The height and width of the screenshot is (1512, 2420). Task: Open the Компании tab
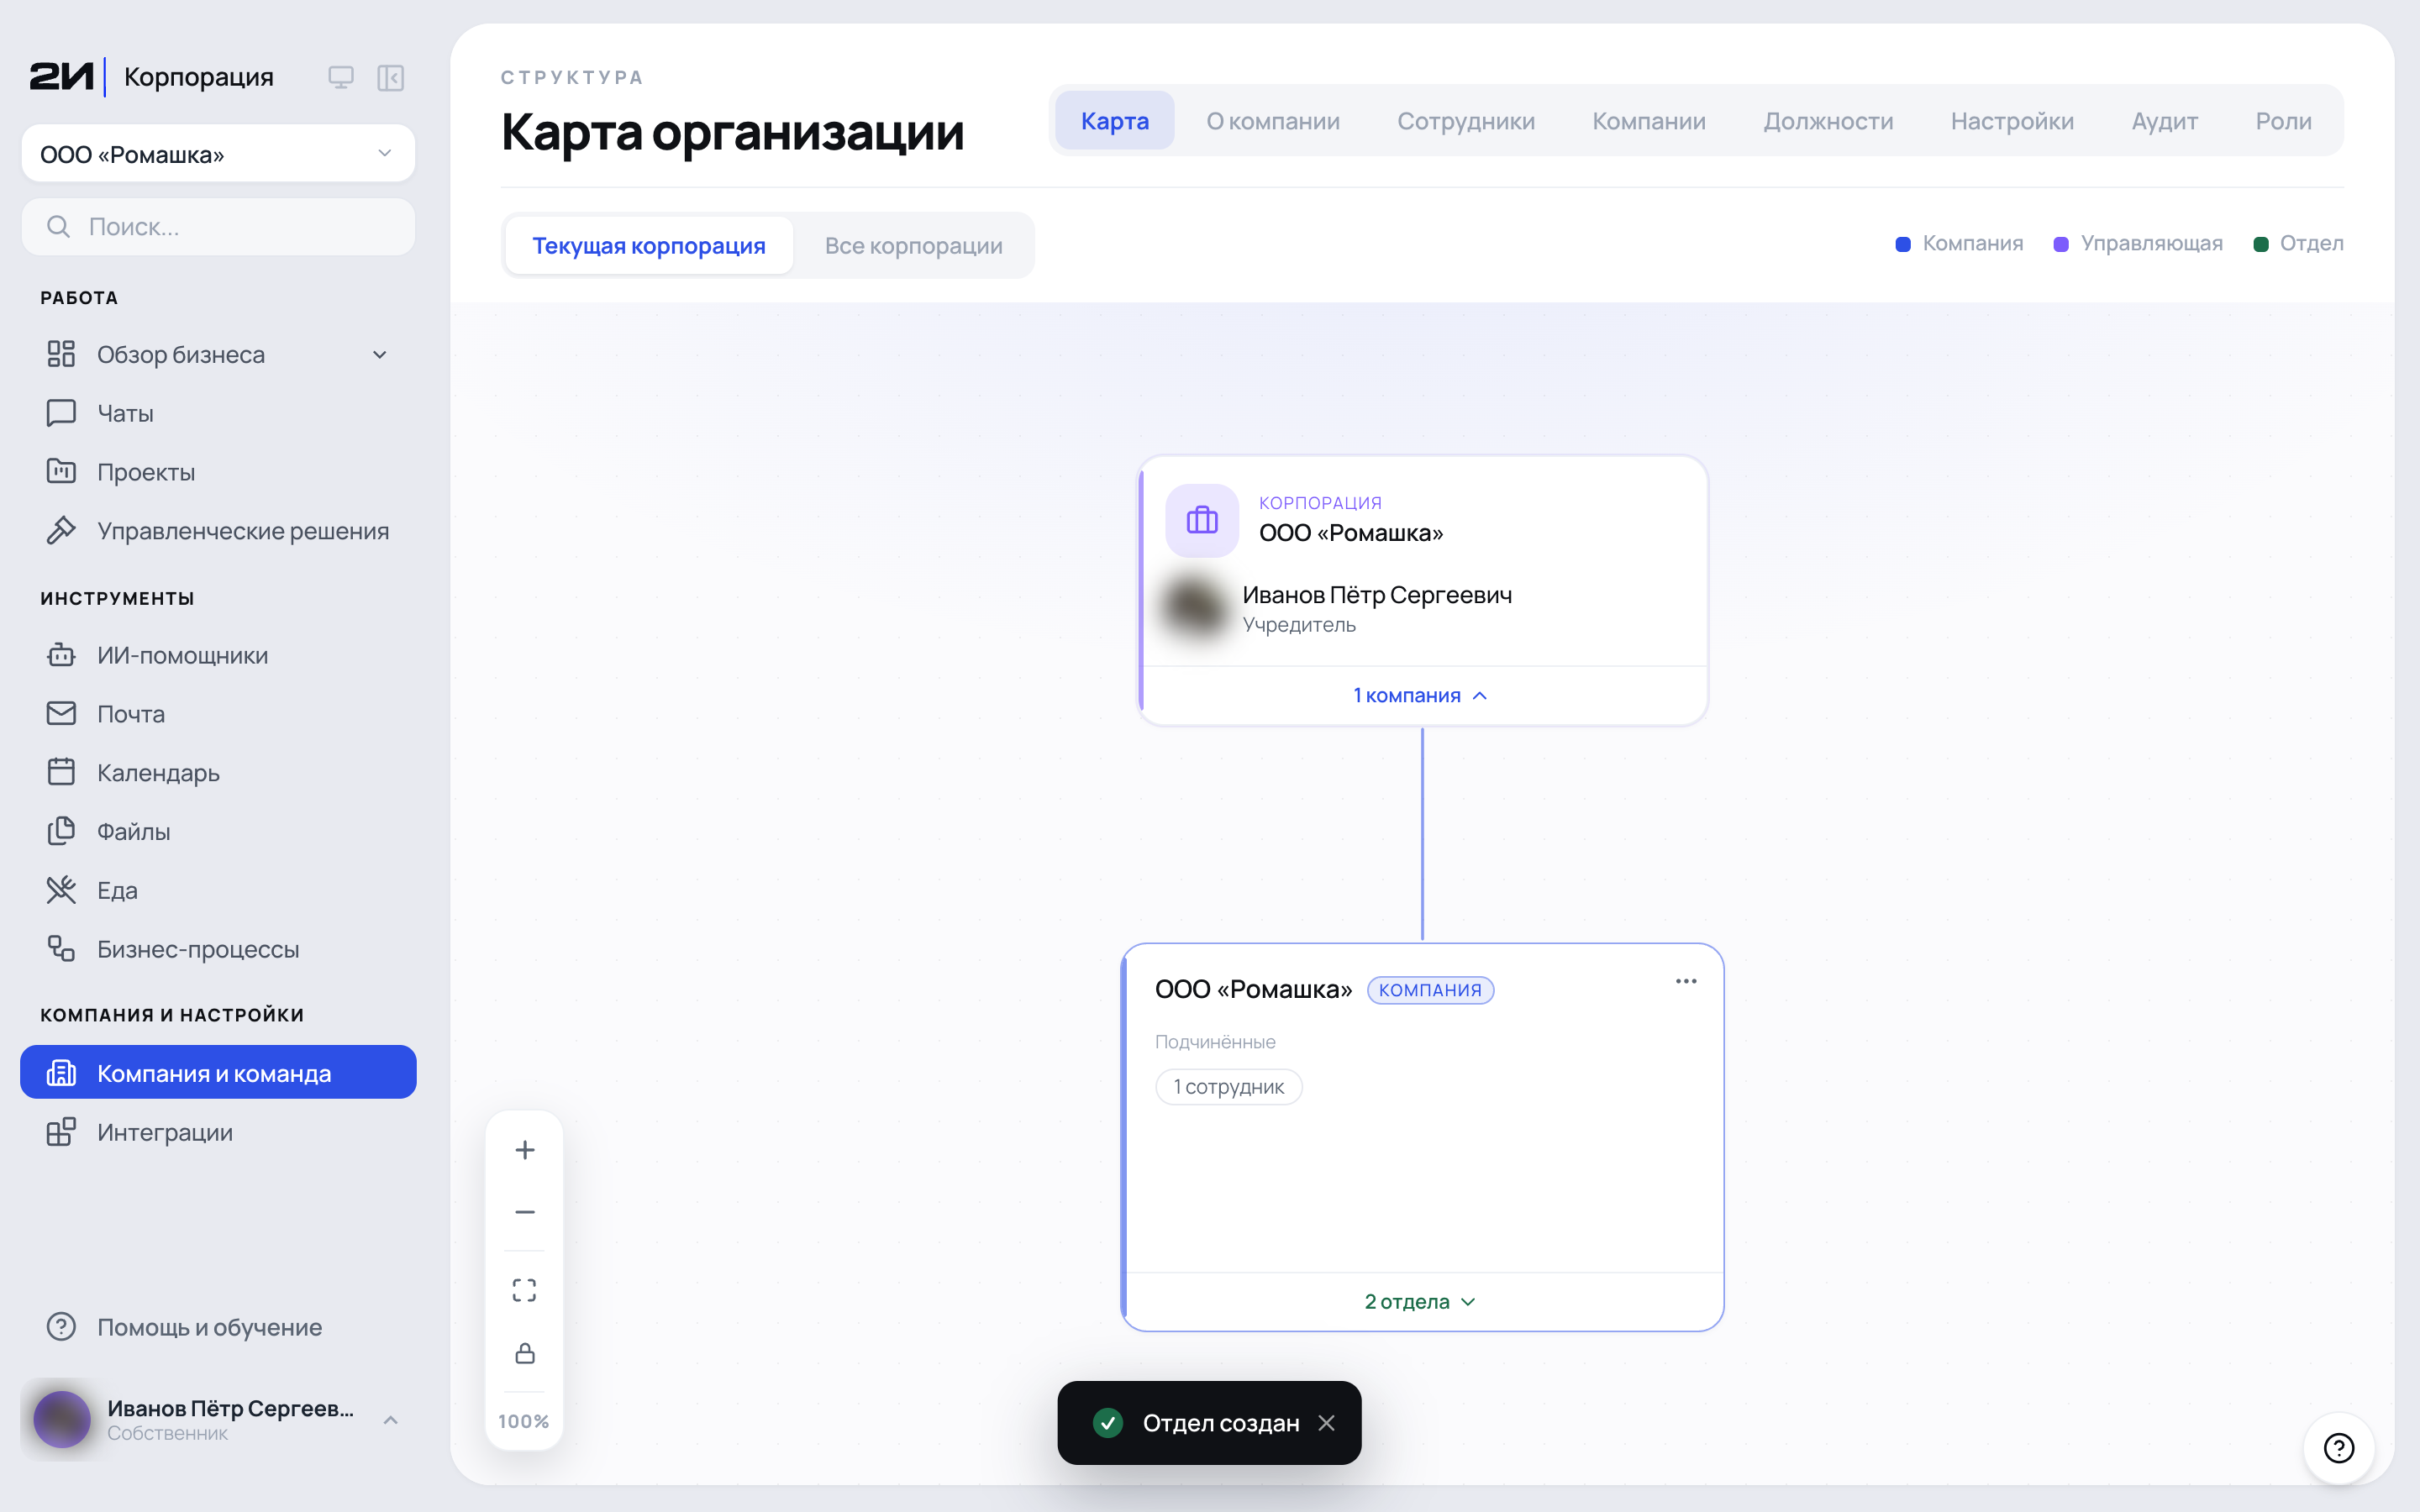click(x=1649, y=121)
